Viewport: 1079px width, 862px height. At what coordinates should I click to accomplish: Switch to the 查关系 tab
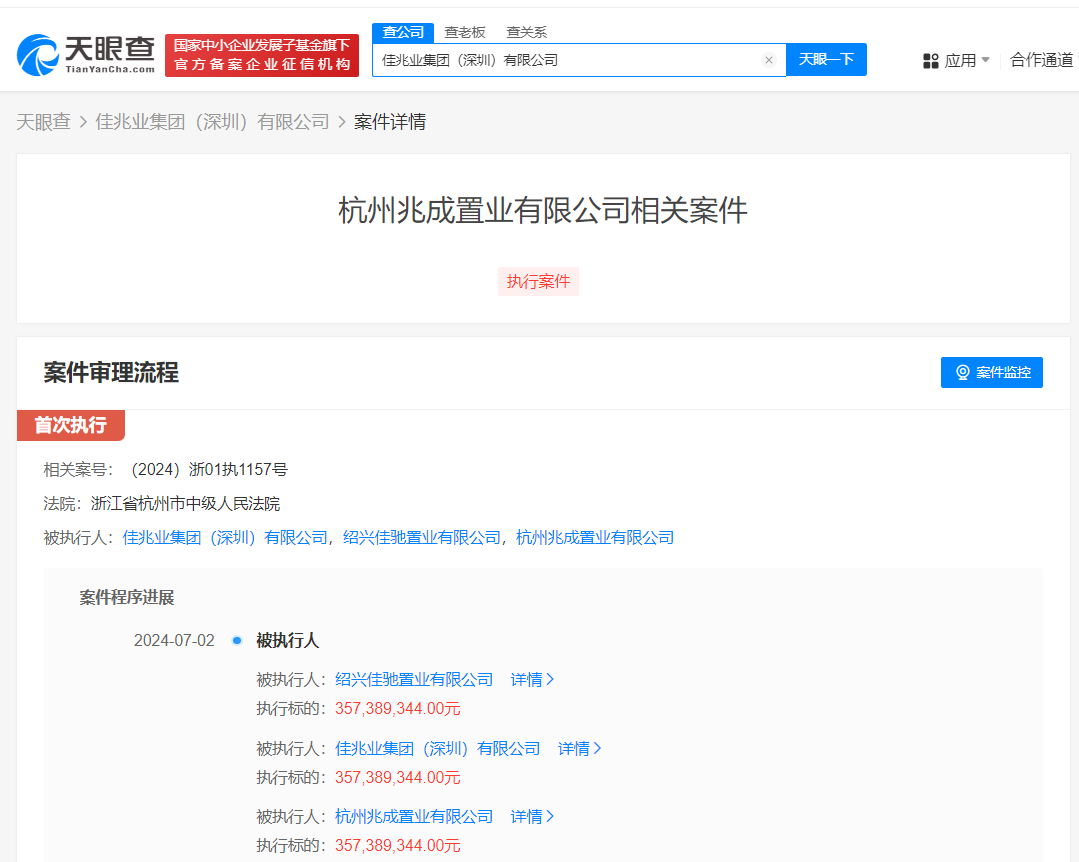tap(528, 31)
